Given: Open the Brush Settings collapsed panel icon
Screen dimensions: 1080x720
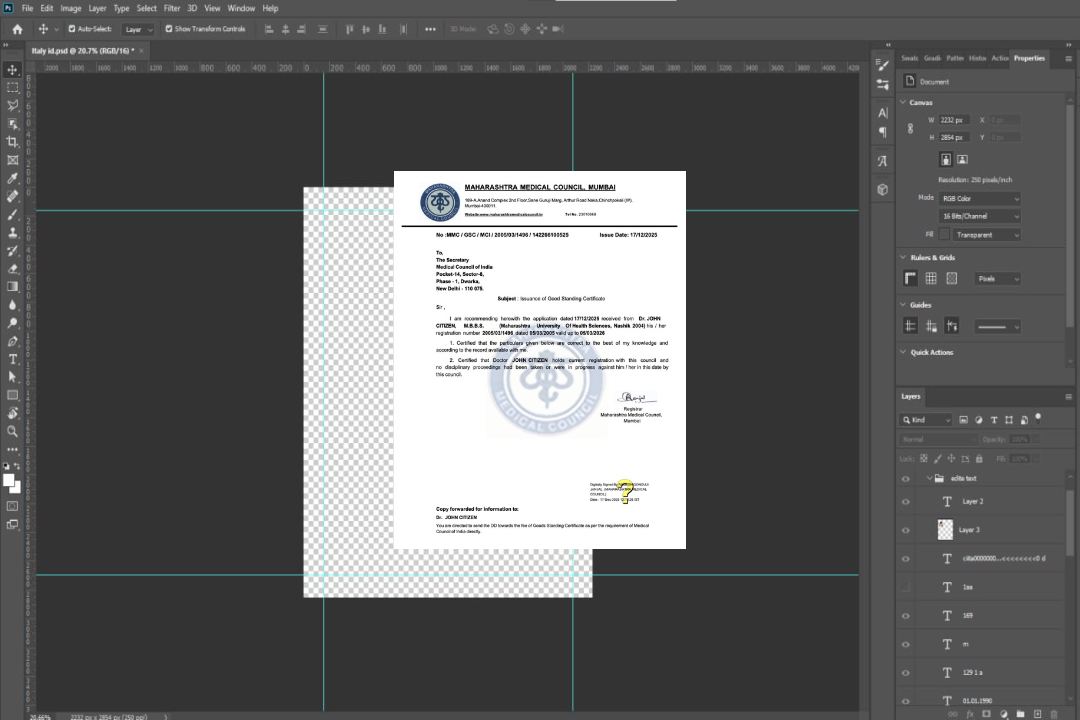Looking at the screenshot, I should click(x=882, y=65).
